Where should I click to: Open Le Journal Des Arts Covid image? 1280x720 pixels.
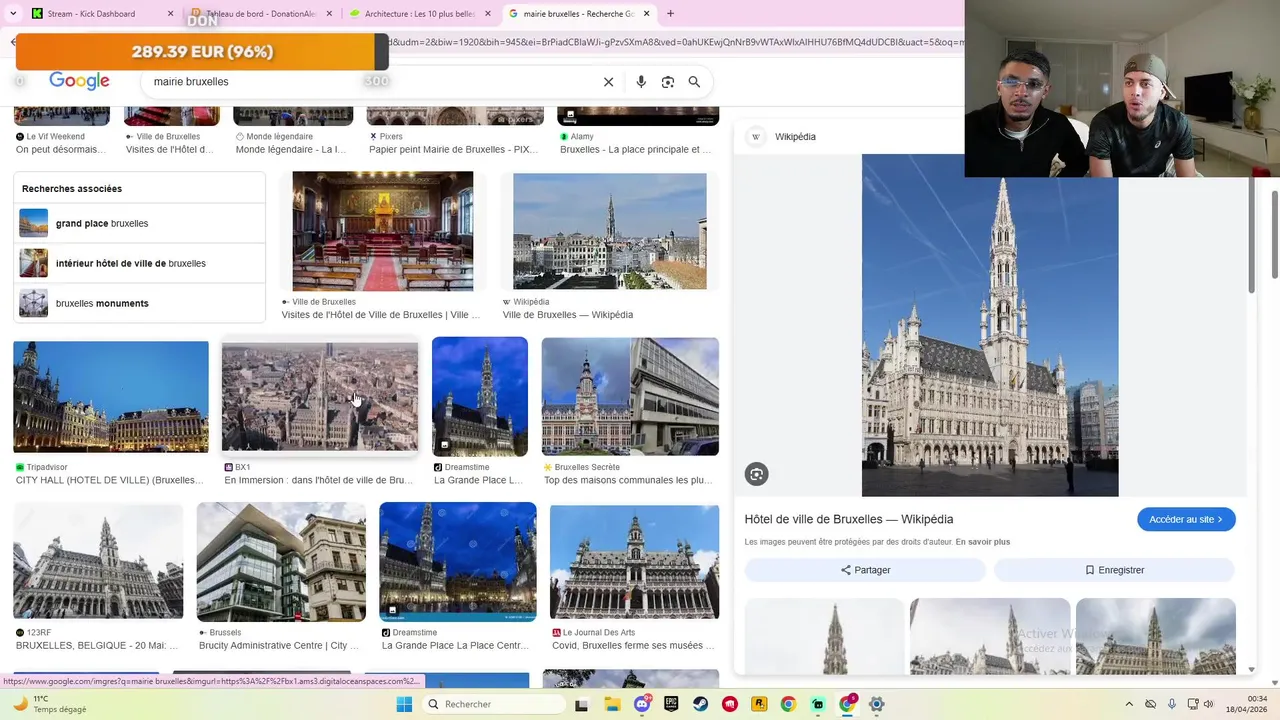(634, 562)
